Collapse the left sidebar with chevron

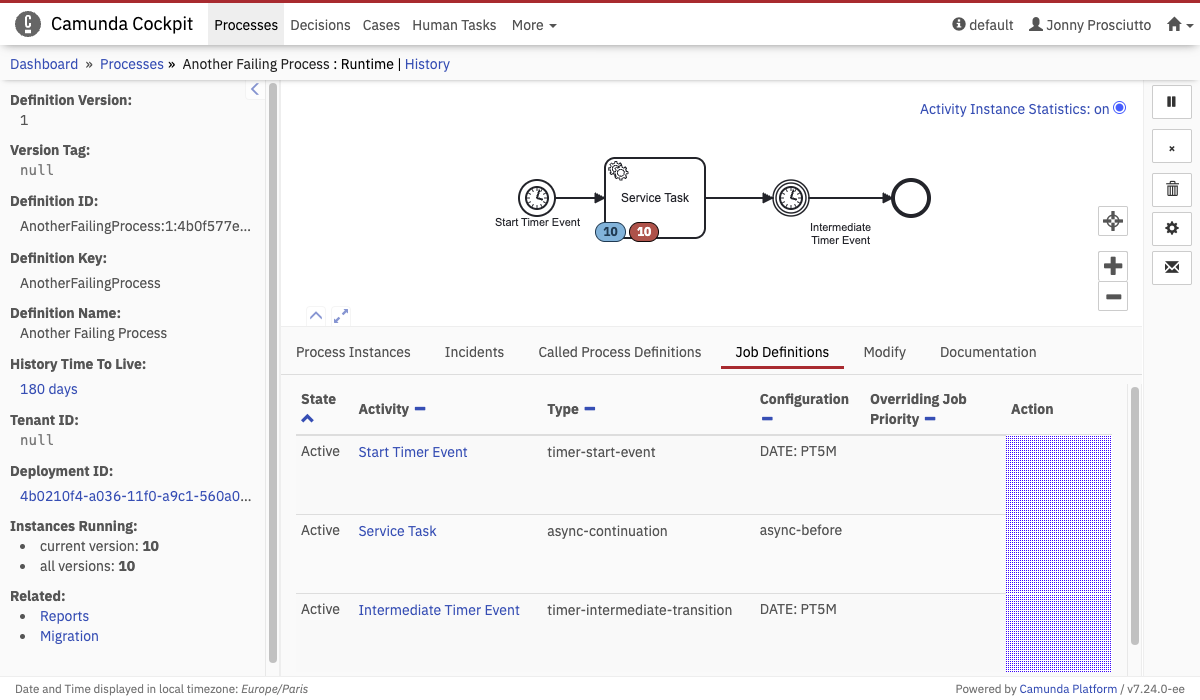click(255, 90)
